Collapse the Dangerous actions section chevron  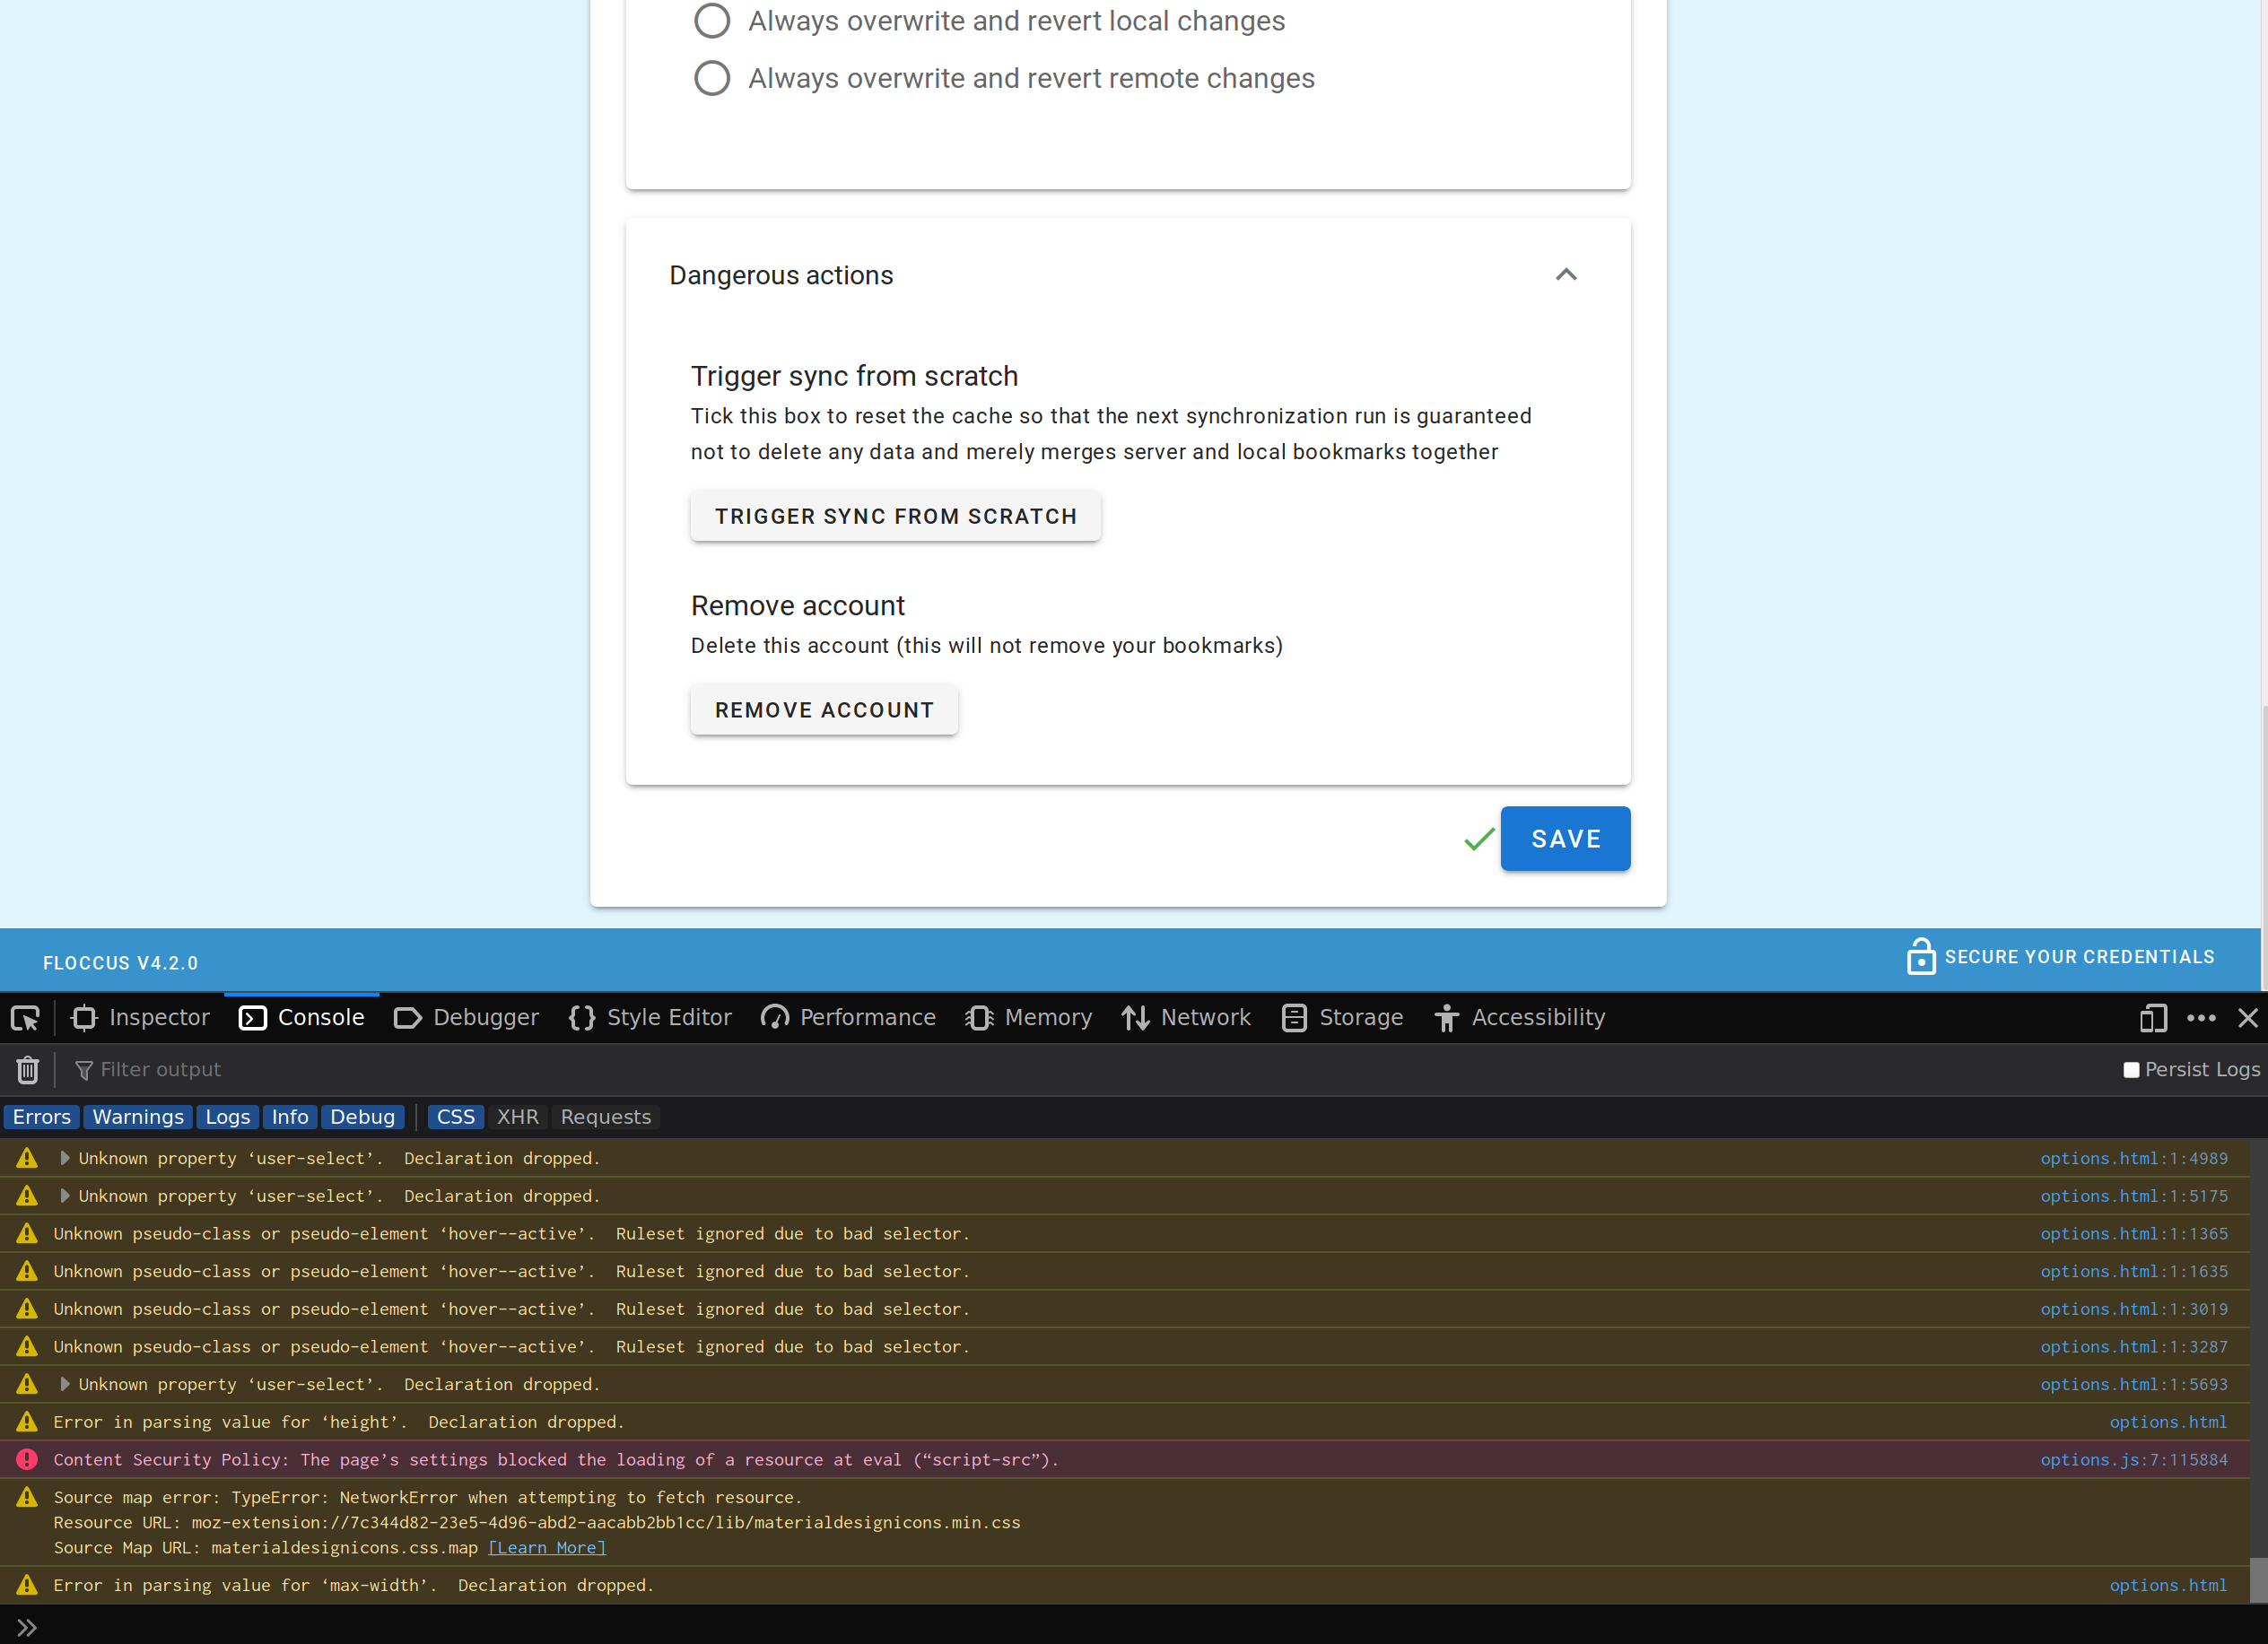click(x=1566, y=275)
